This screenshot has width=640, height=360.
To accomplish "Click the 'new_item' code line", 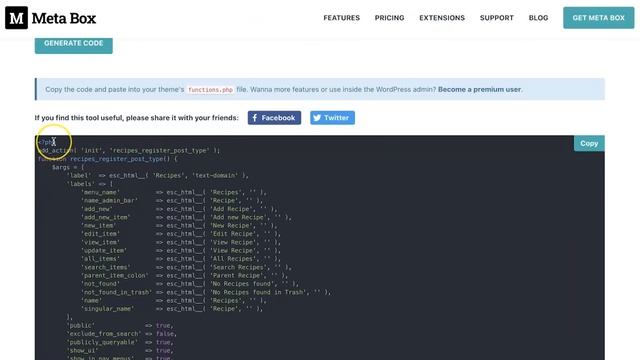I will pyautogui.click(x=179, y=226).
